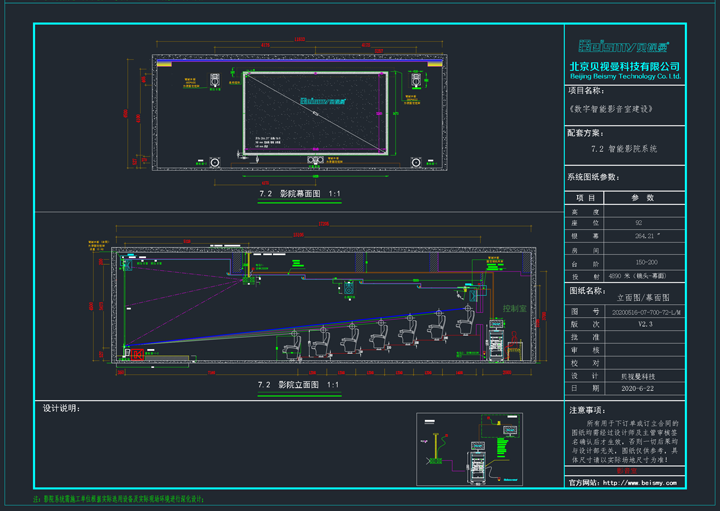The width and height of the screenshot is (720, 511).
Task: Click the title 7.2 影院立面图 1:1
Action: [298, 385]
